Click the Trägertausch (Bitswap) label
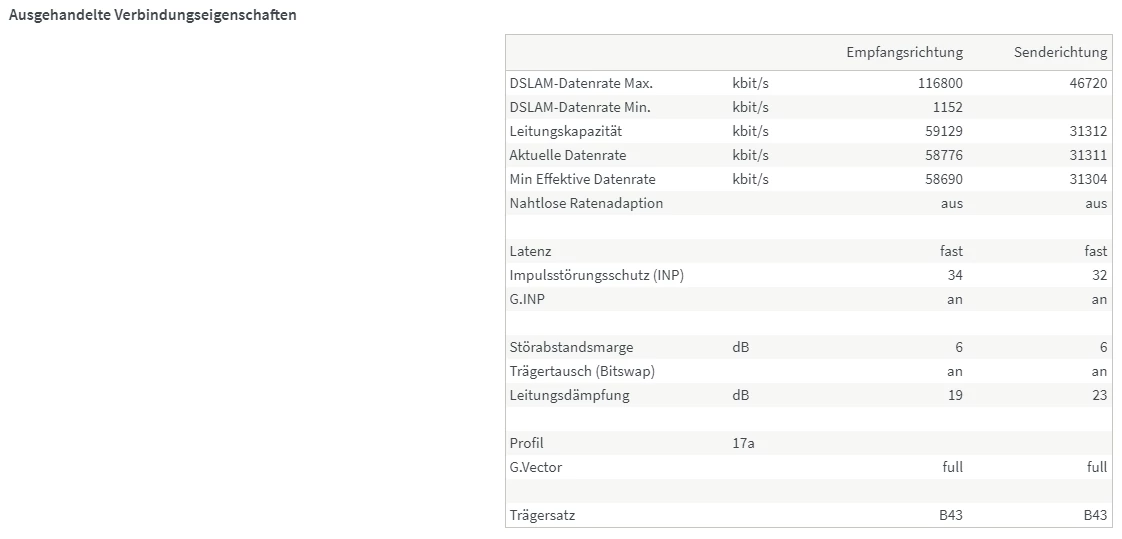Image resolution: width=1122 pixels, height=539 pixels. 582,371
